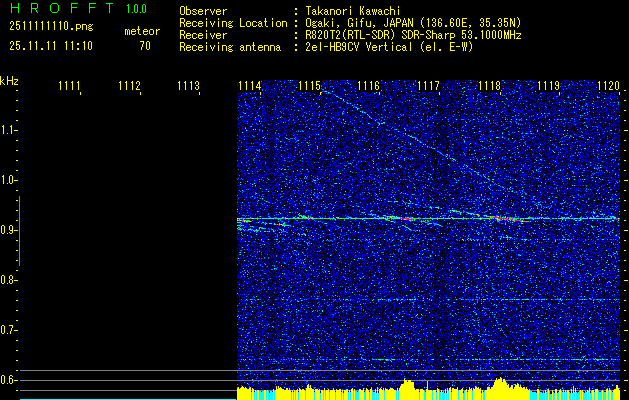
Task: Click the 1112 time marker
Action: click(x=129, y=86)
